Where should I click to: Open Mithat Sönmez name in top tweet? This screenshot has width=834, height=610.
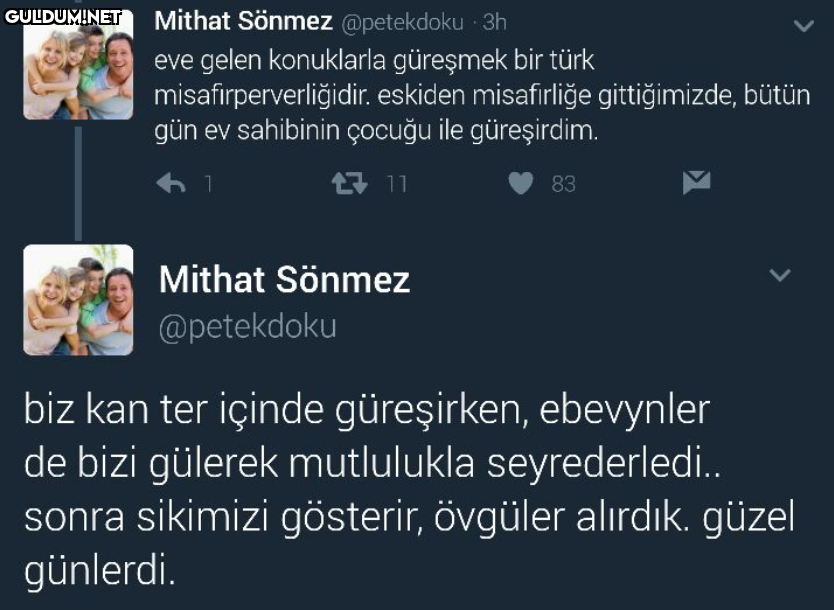(x=244, y=22)
